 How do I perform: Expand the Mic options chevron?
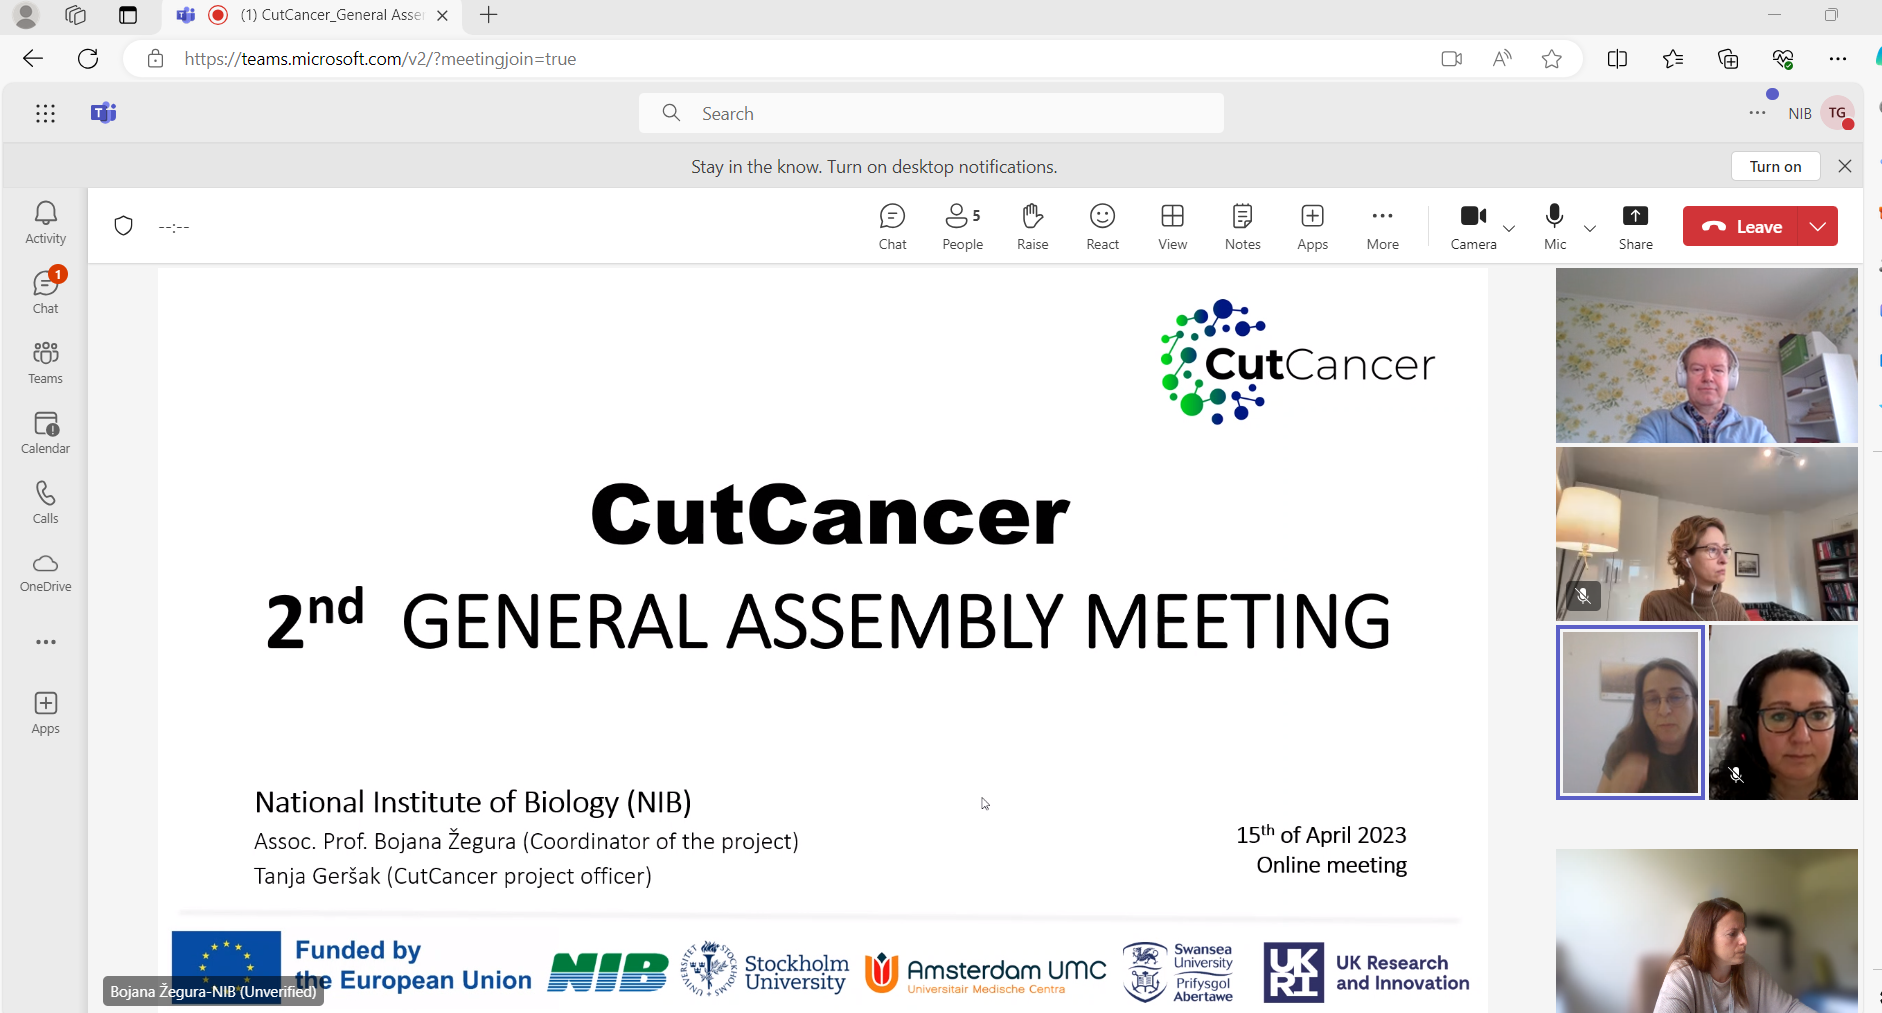pyautogui.click(x=1590, y=228)
